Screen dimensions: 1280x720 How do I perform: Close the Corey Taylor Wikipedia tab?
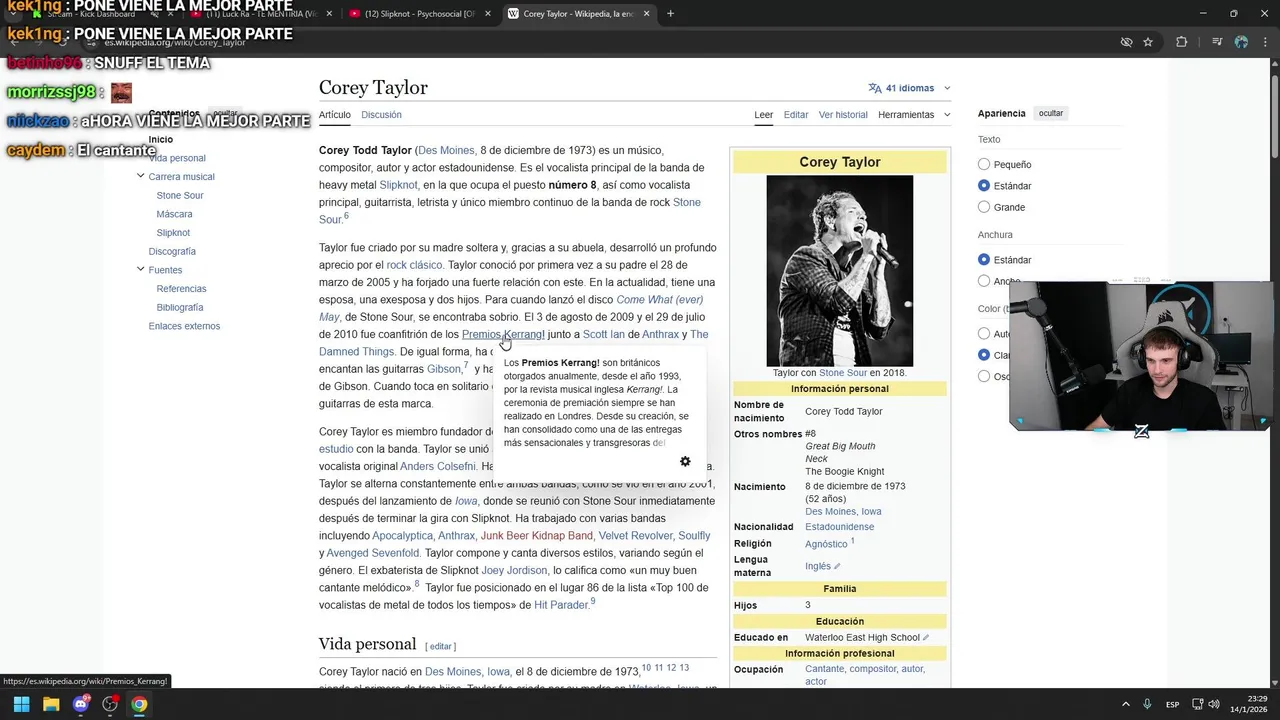coord(647,14)
